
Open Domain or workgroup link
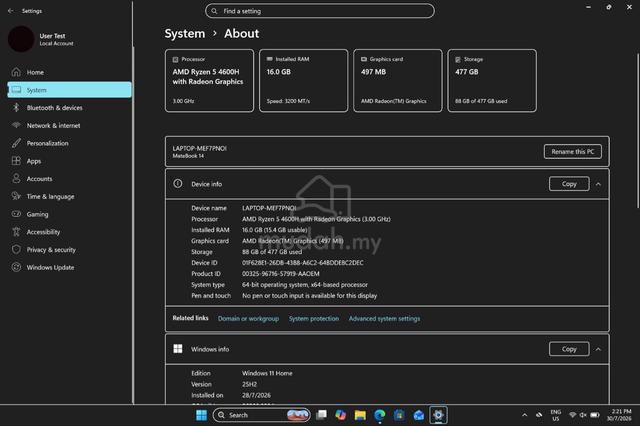248,318
